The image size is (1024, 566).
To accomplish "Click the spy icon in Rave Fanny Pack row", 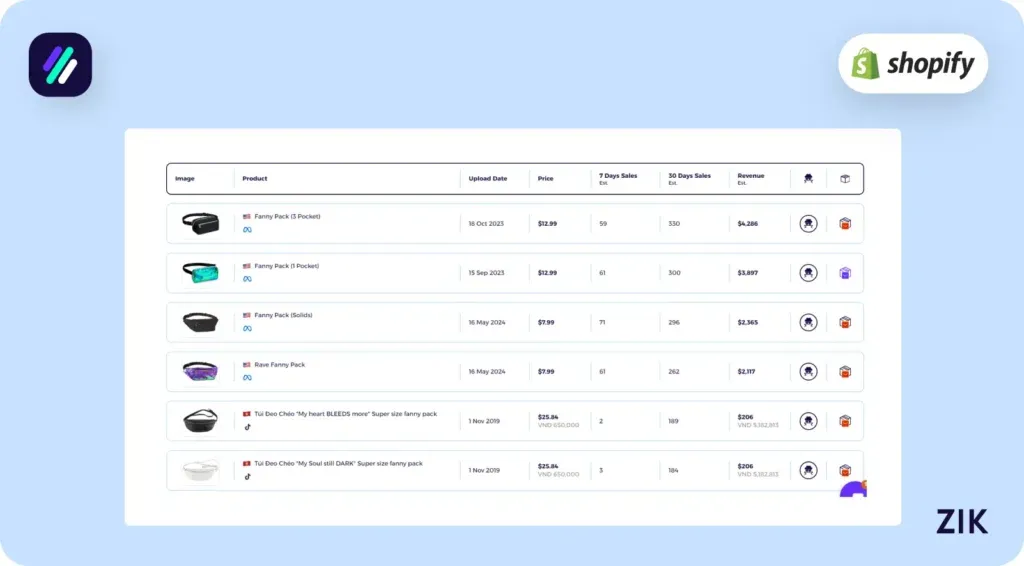I will (x=808, y=372).
